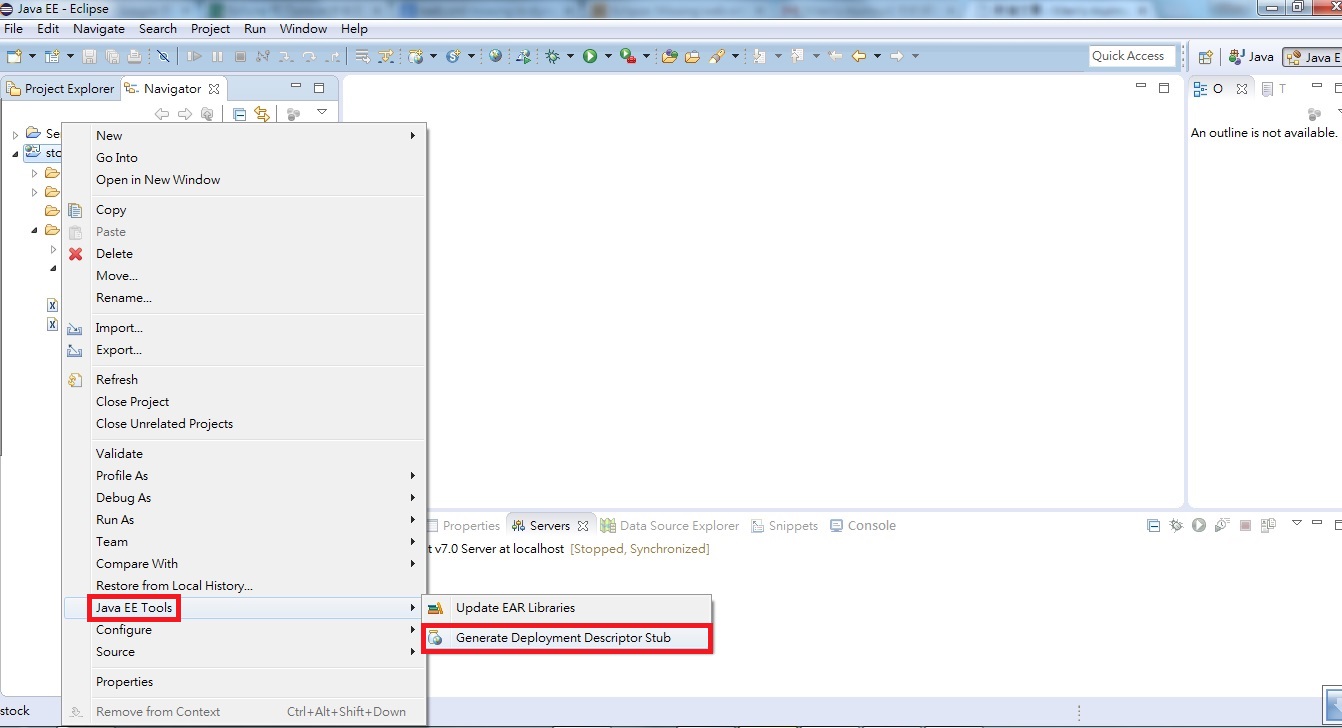Click the Forward arrow in main toolbar

897,56
